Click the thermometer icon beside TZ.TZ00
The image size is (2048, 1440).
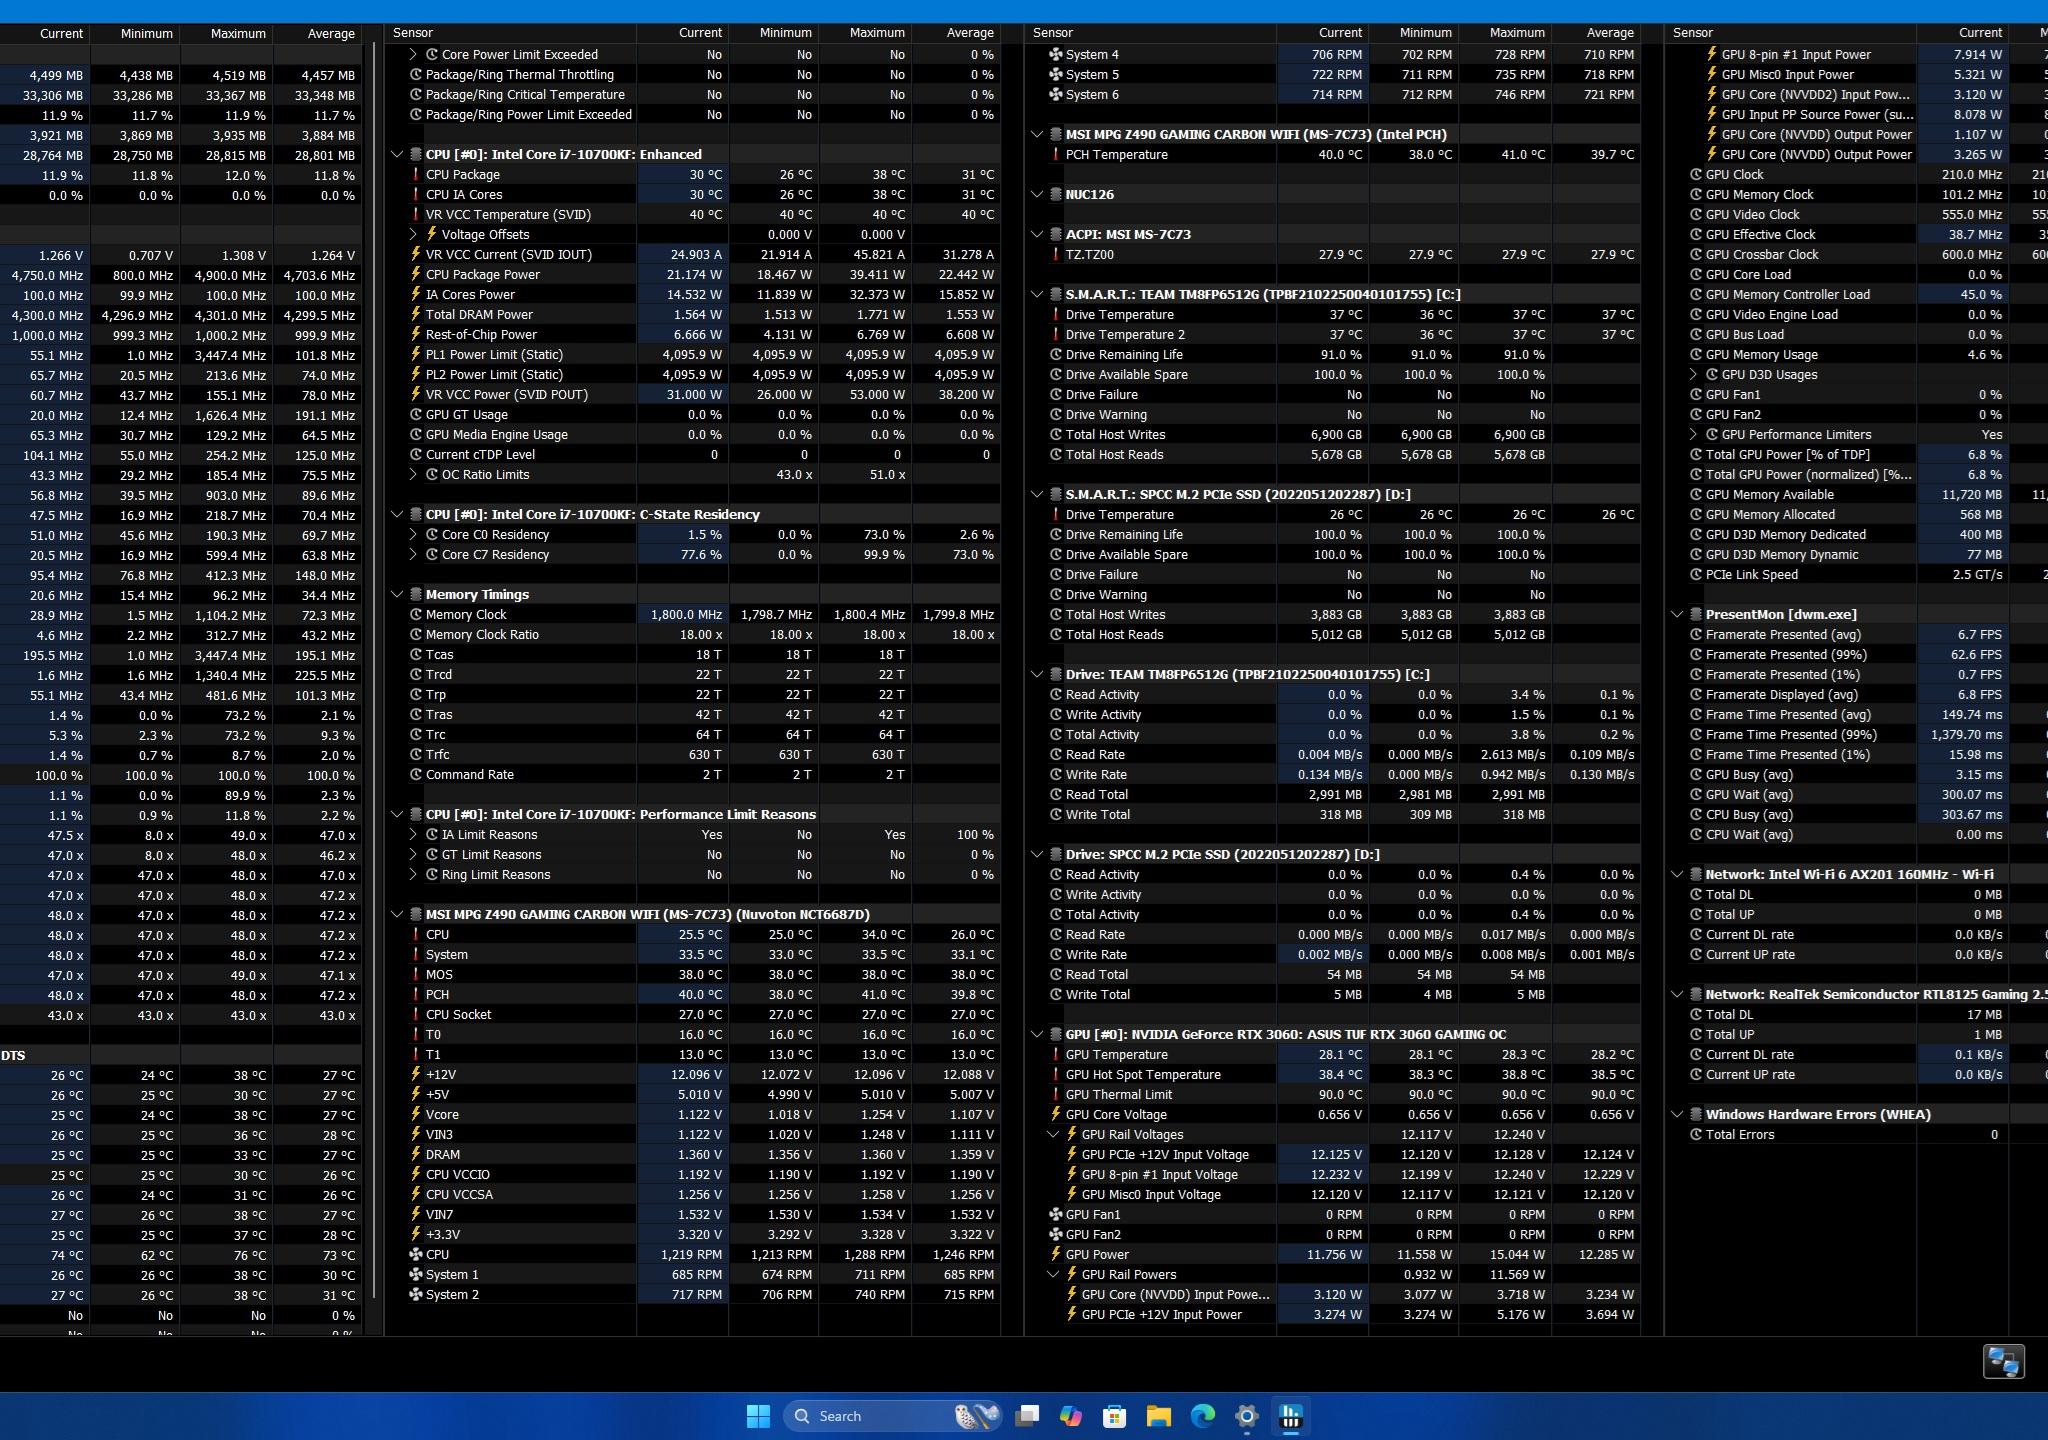pyautogui.click(x=1056, y=254)
